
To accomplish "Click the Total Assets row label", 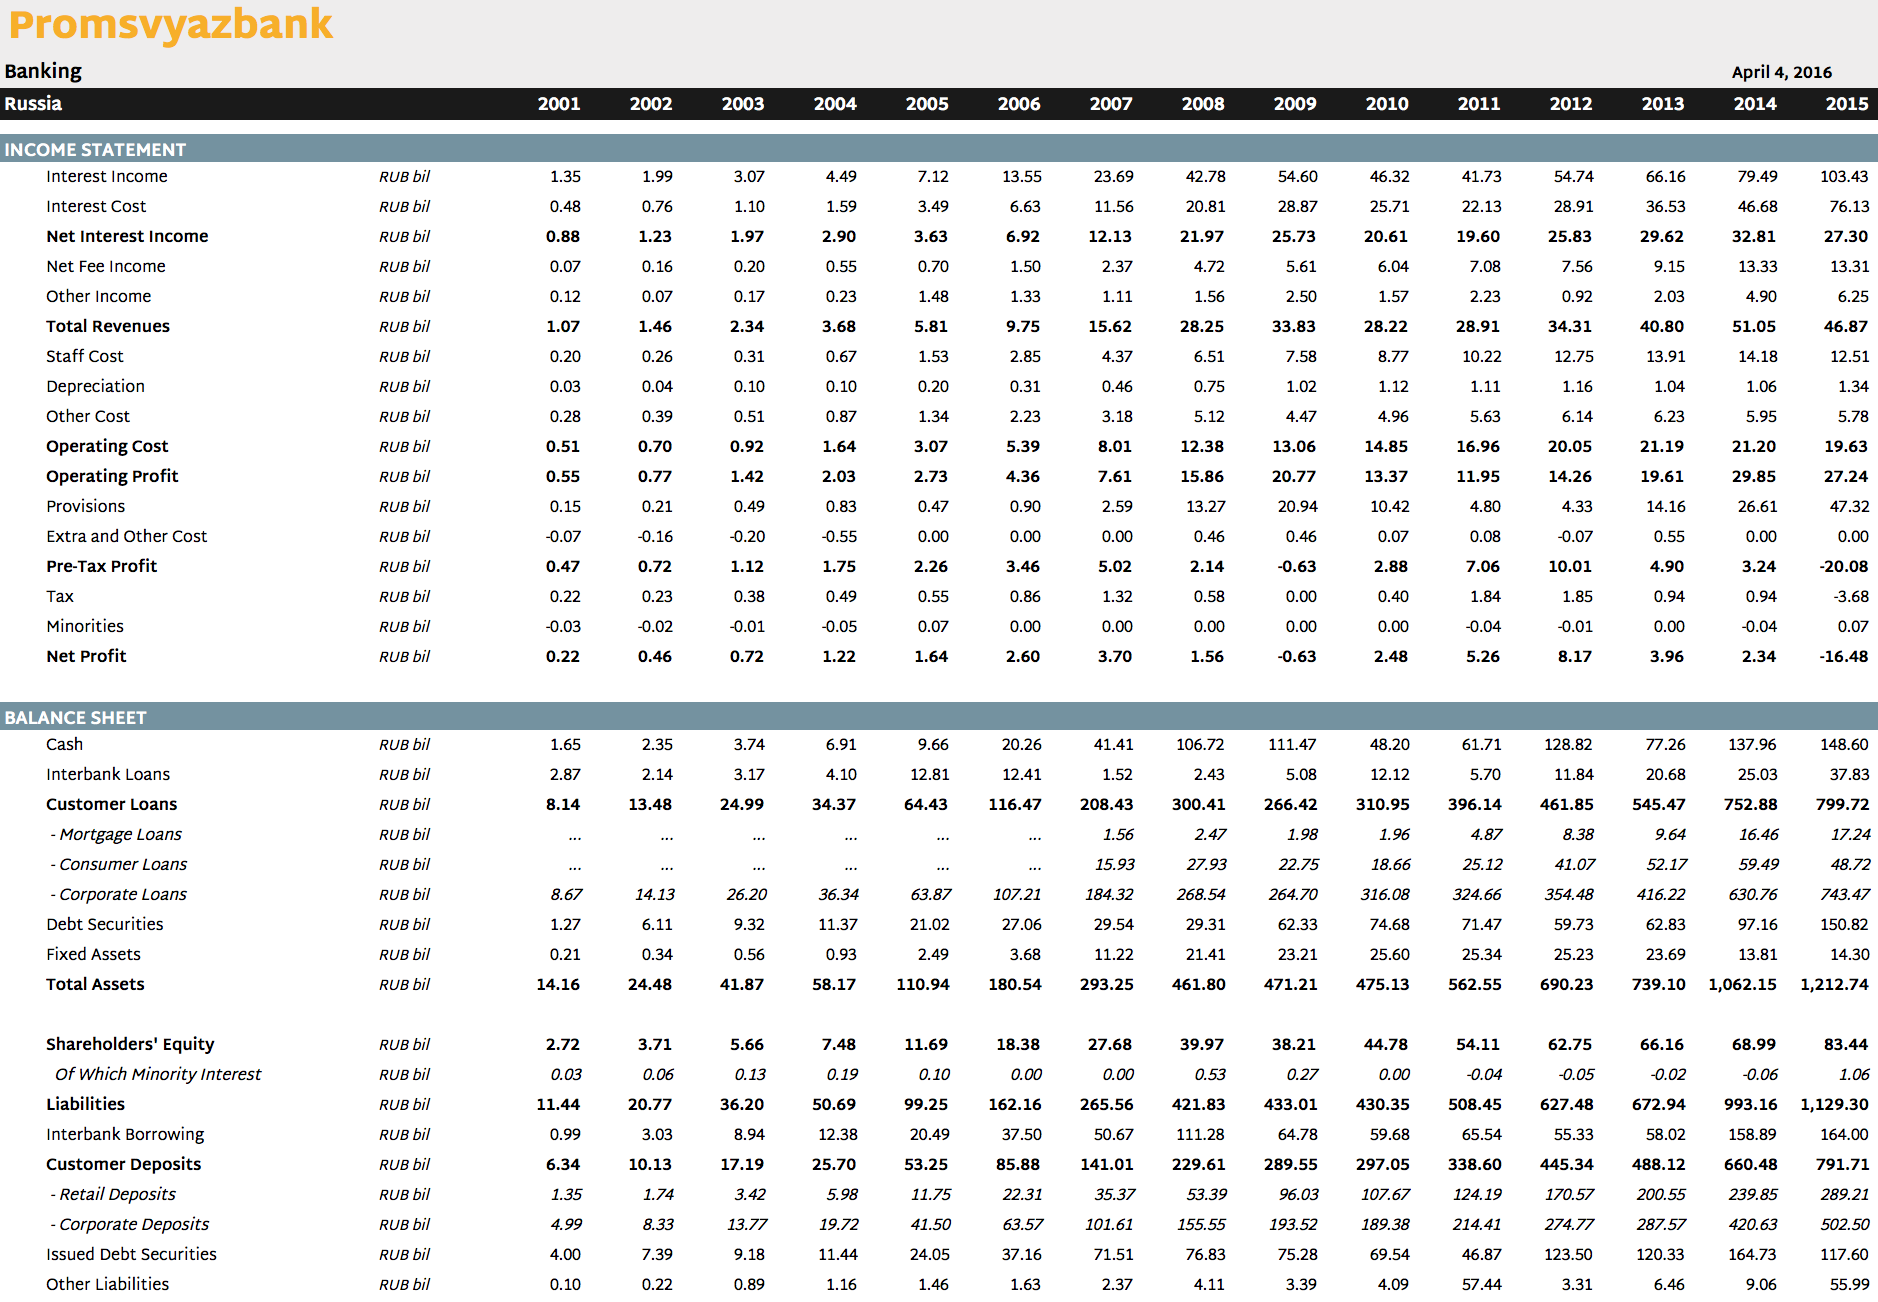I will click(95, 985).
